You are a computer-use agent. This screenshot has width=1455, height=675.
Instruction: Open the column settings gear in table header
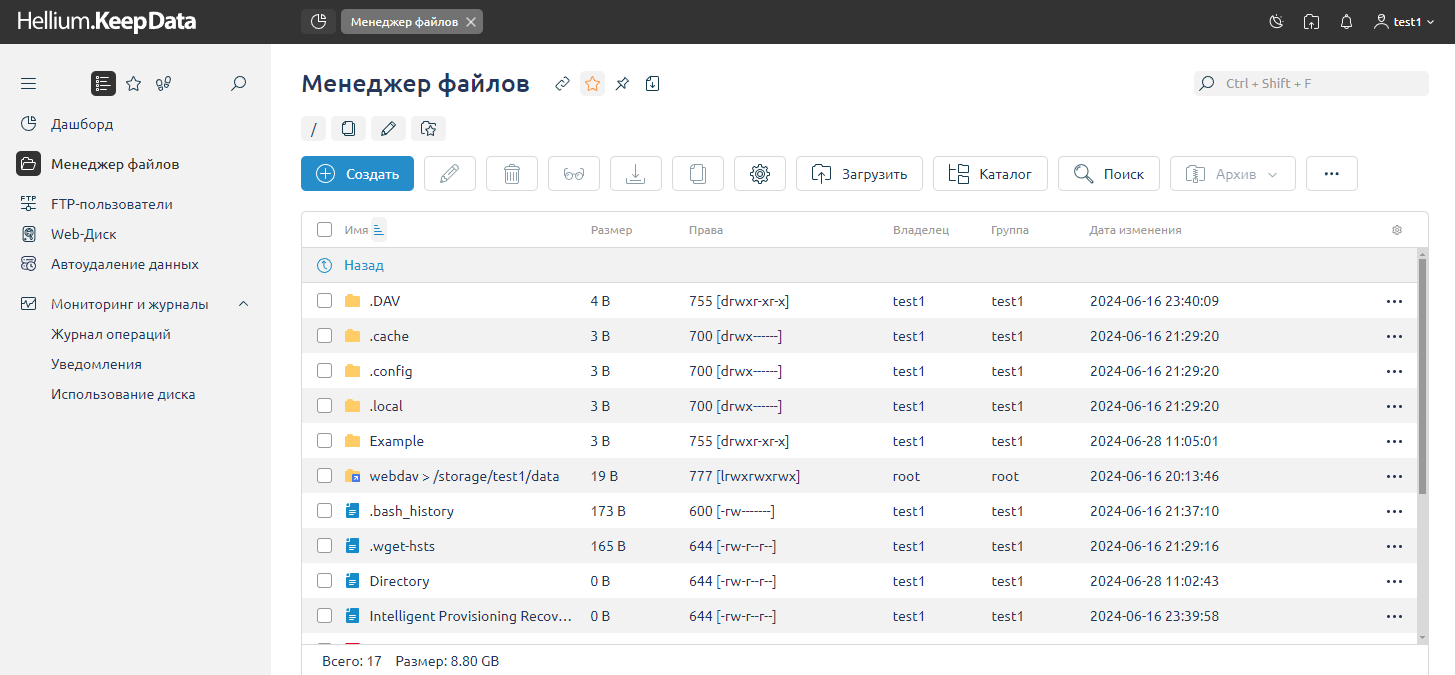(1397, 230)
